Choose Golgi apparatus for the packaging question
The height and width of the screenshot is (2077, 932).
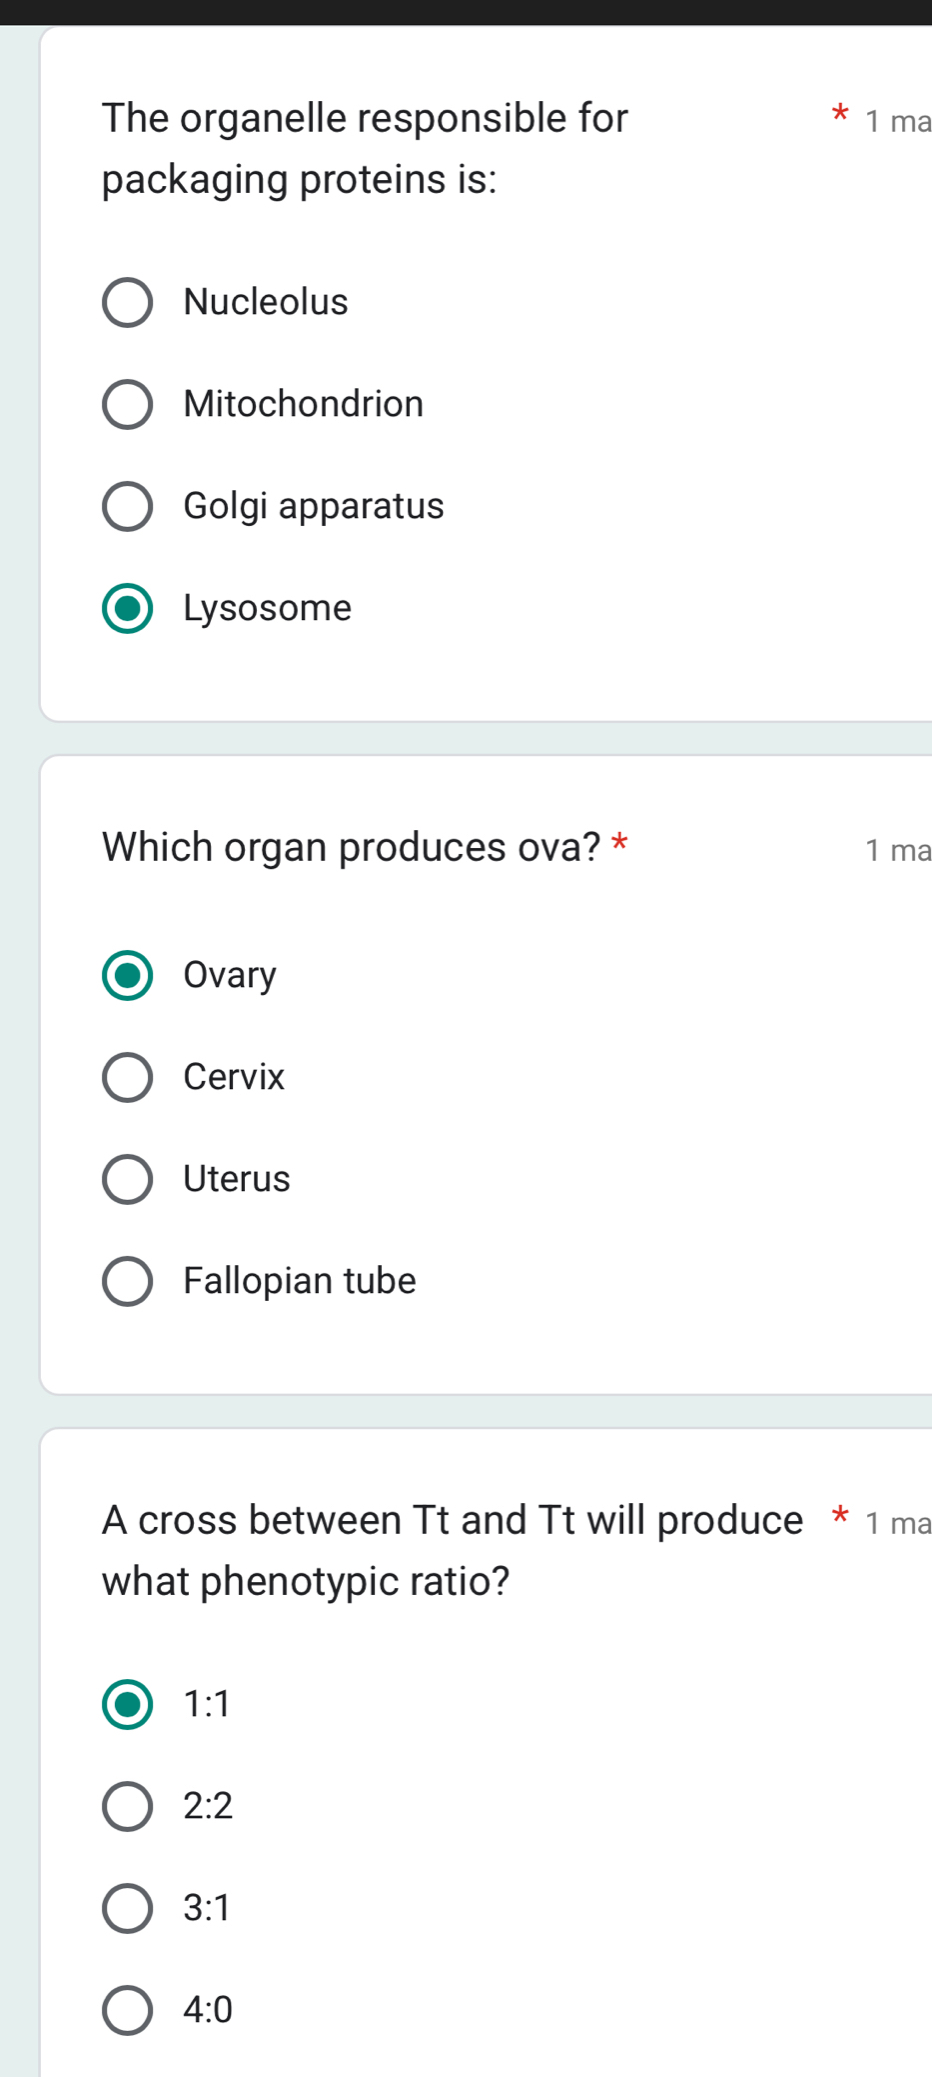click(127, 506)
